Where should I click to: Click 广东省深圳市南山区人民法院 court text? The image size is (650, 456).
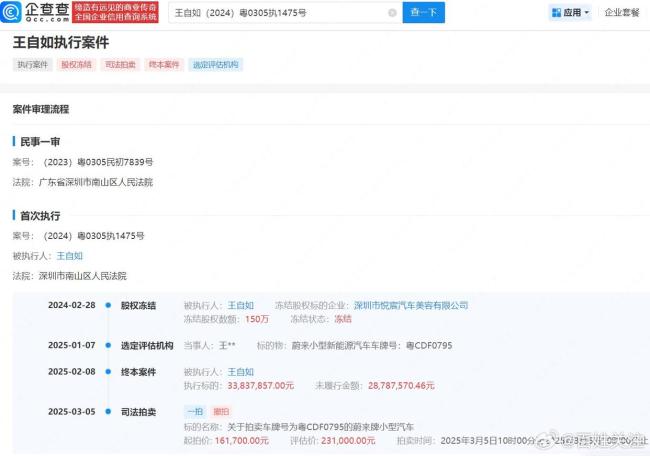coord(96,182)
